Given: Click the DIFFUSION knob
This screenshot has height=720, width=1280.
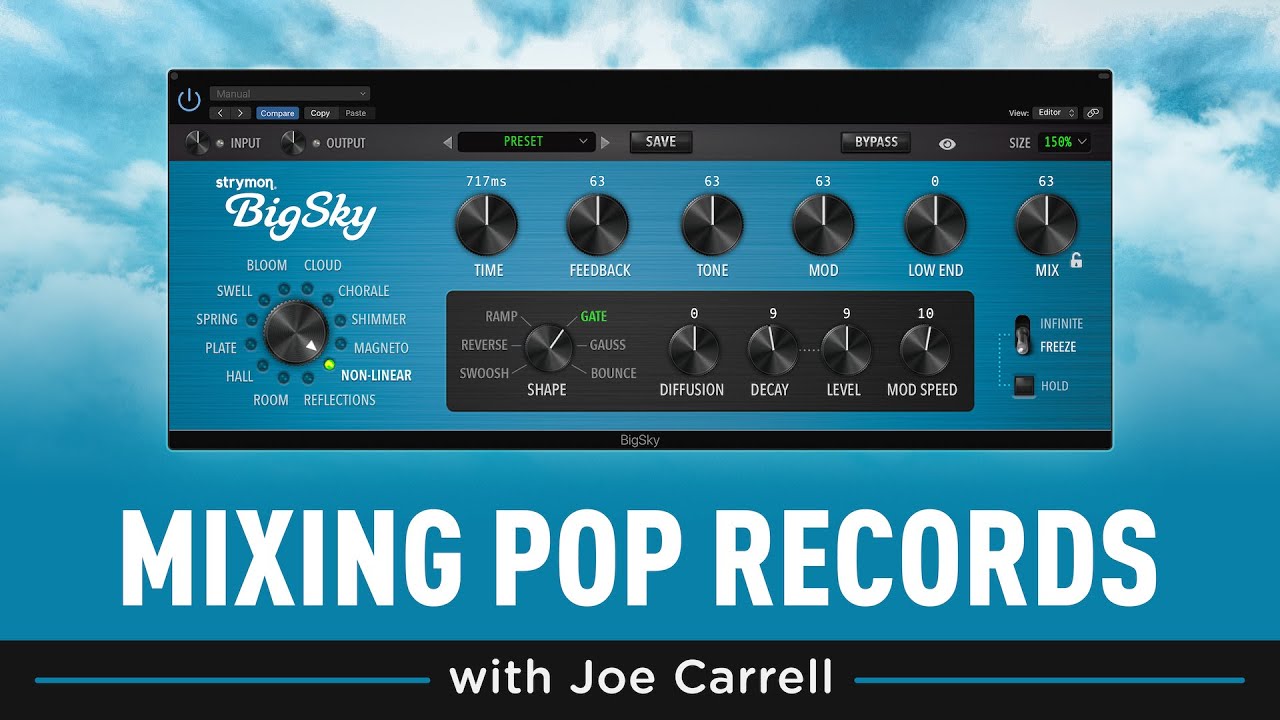Looking at the screenshot, I should (x=692, y=350).
